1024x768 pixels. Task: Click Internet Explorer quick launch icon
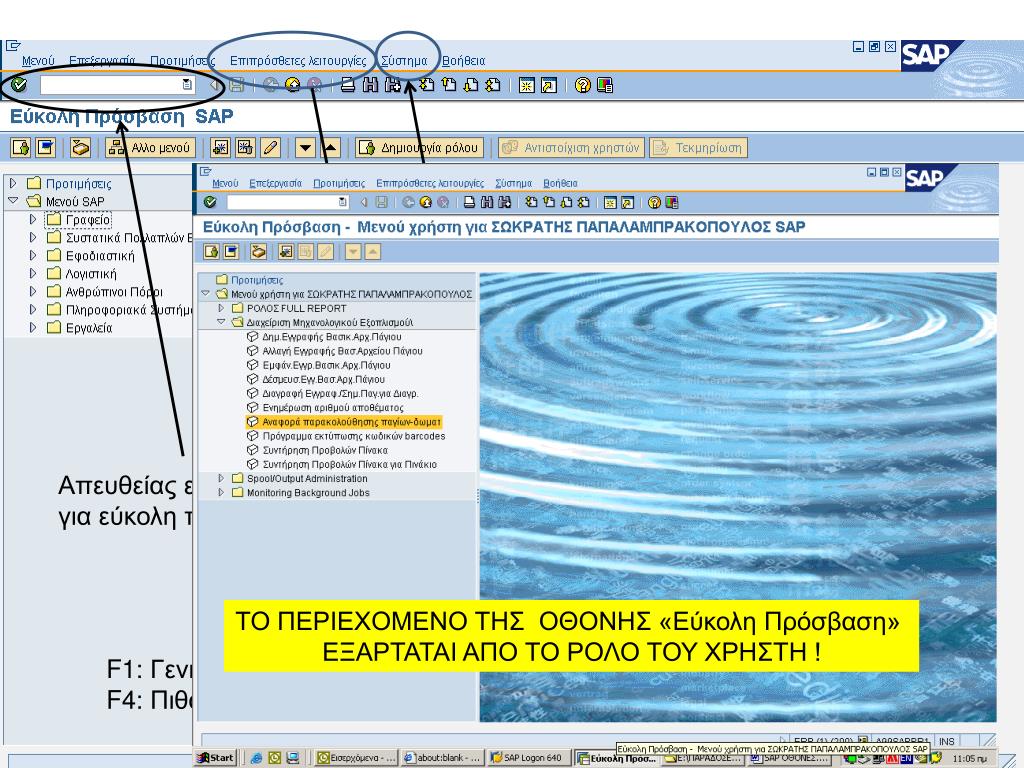[256, 758]
